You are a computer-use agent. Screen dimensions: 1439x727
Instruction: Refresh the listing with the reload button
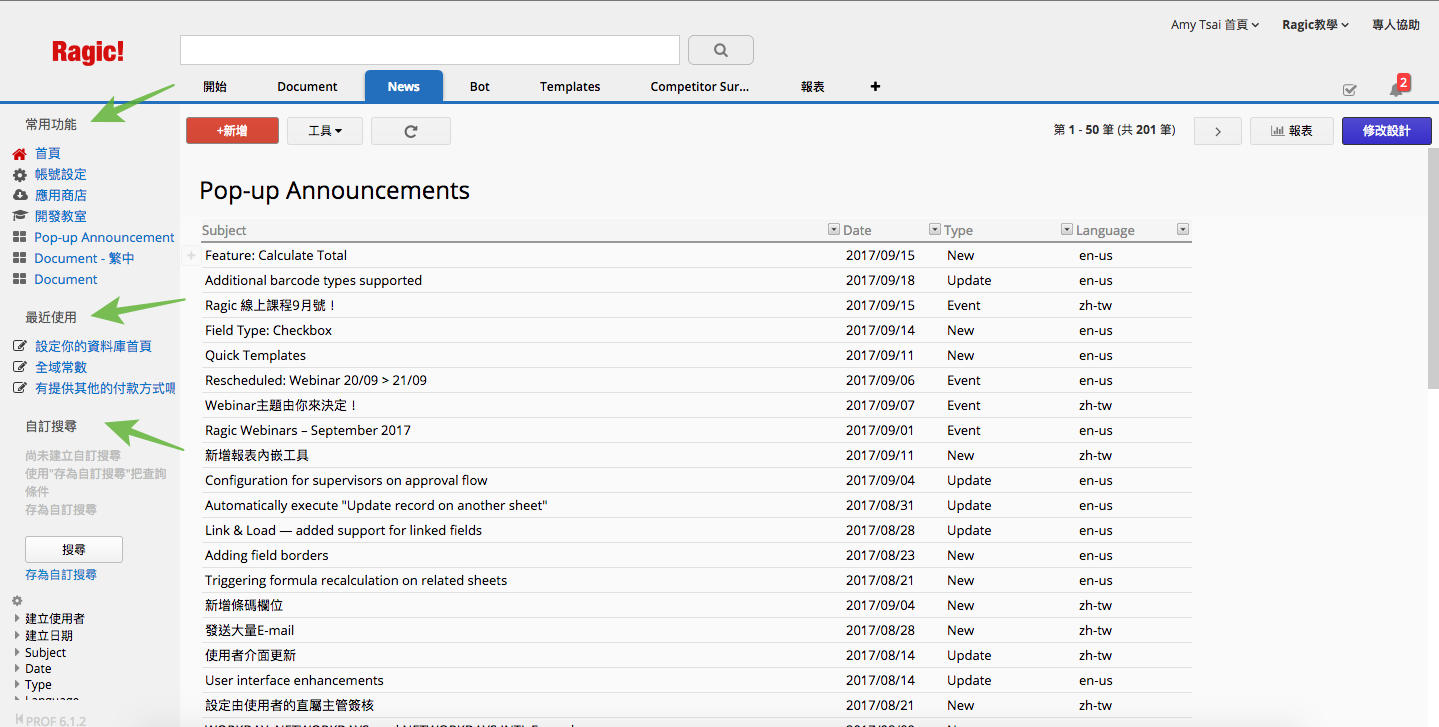[x=411, y=131]
